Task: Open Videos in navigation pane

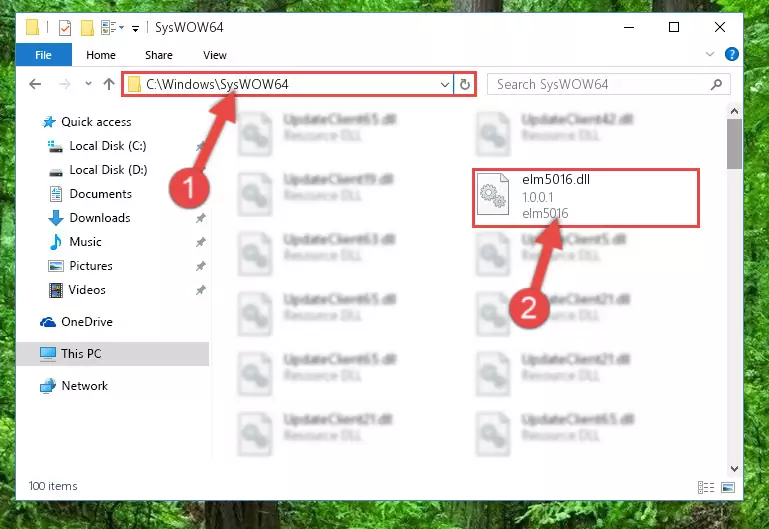Action: coord(87,290)
